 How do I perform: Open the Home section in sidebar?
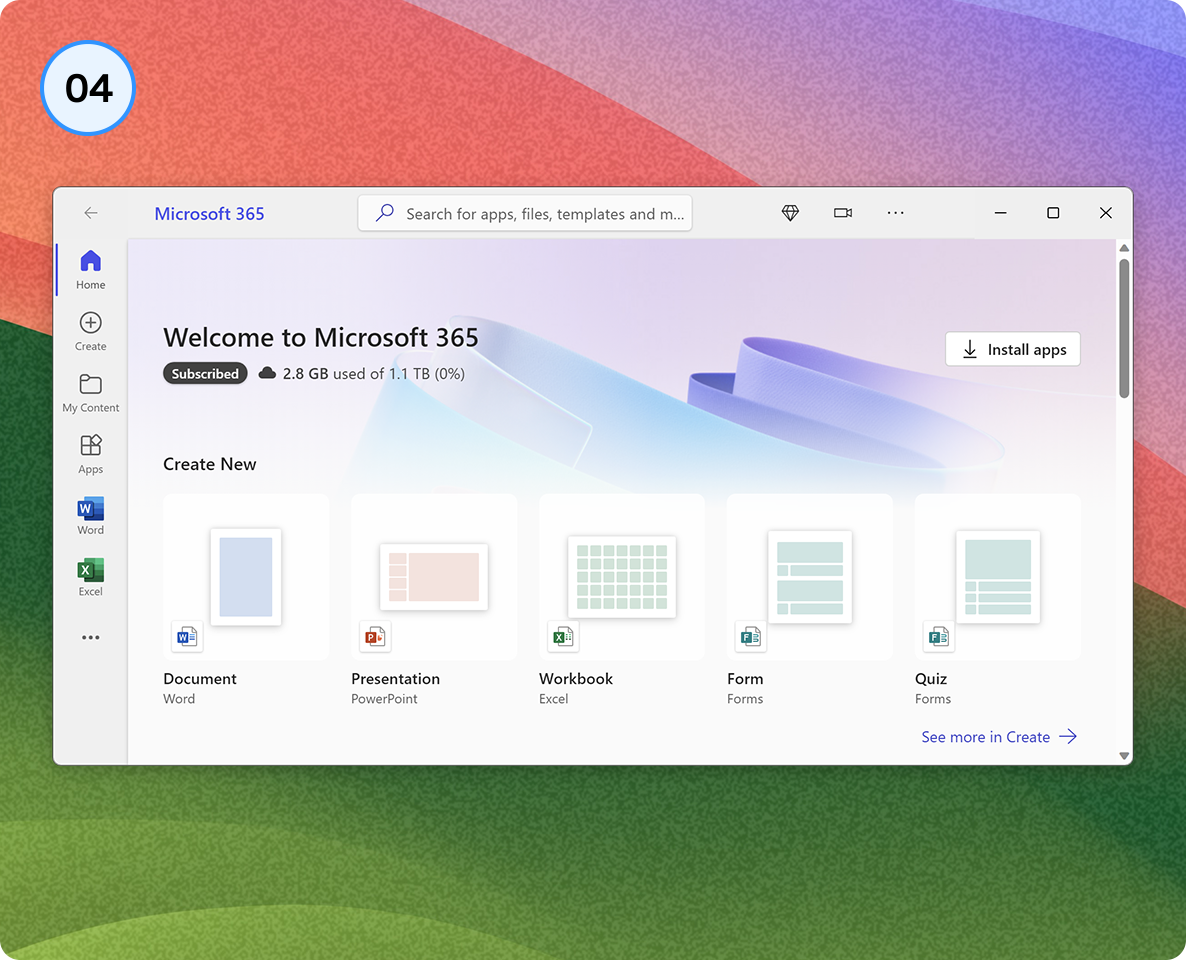pyautogui.click(x=91, y=270)
